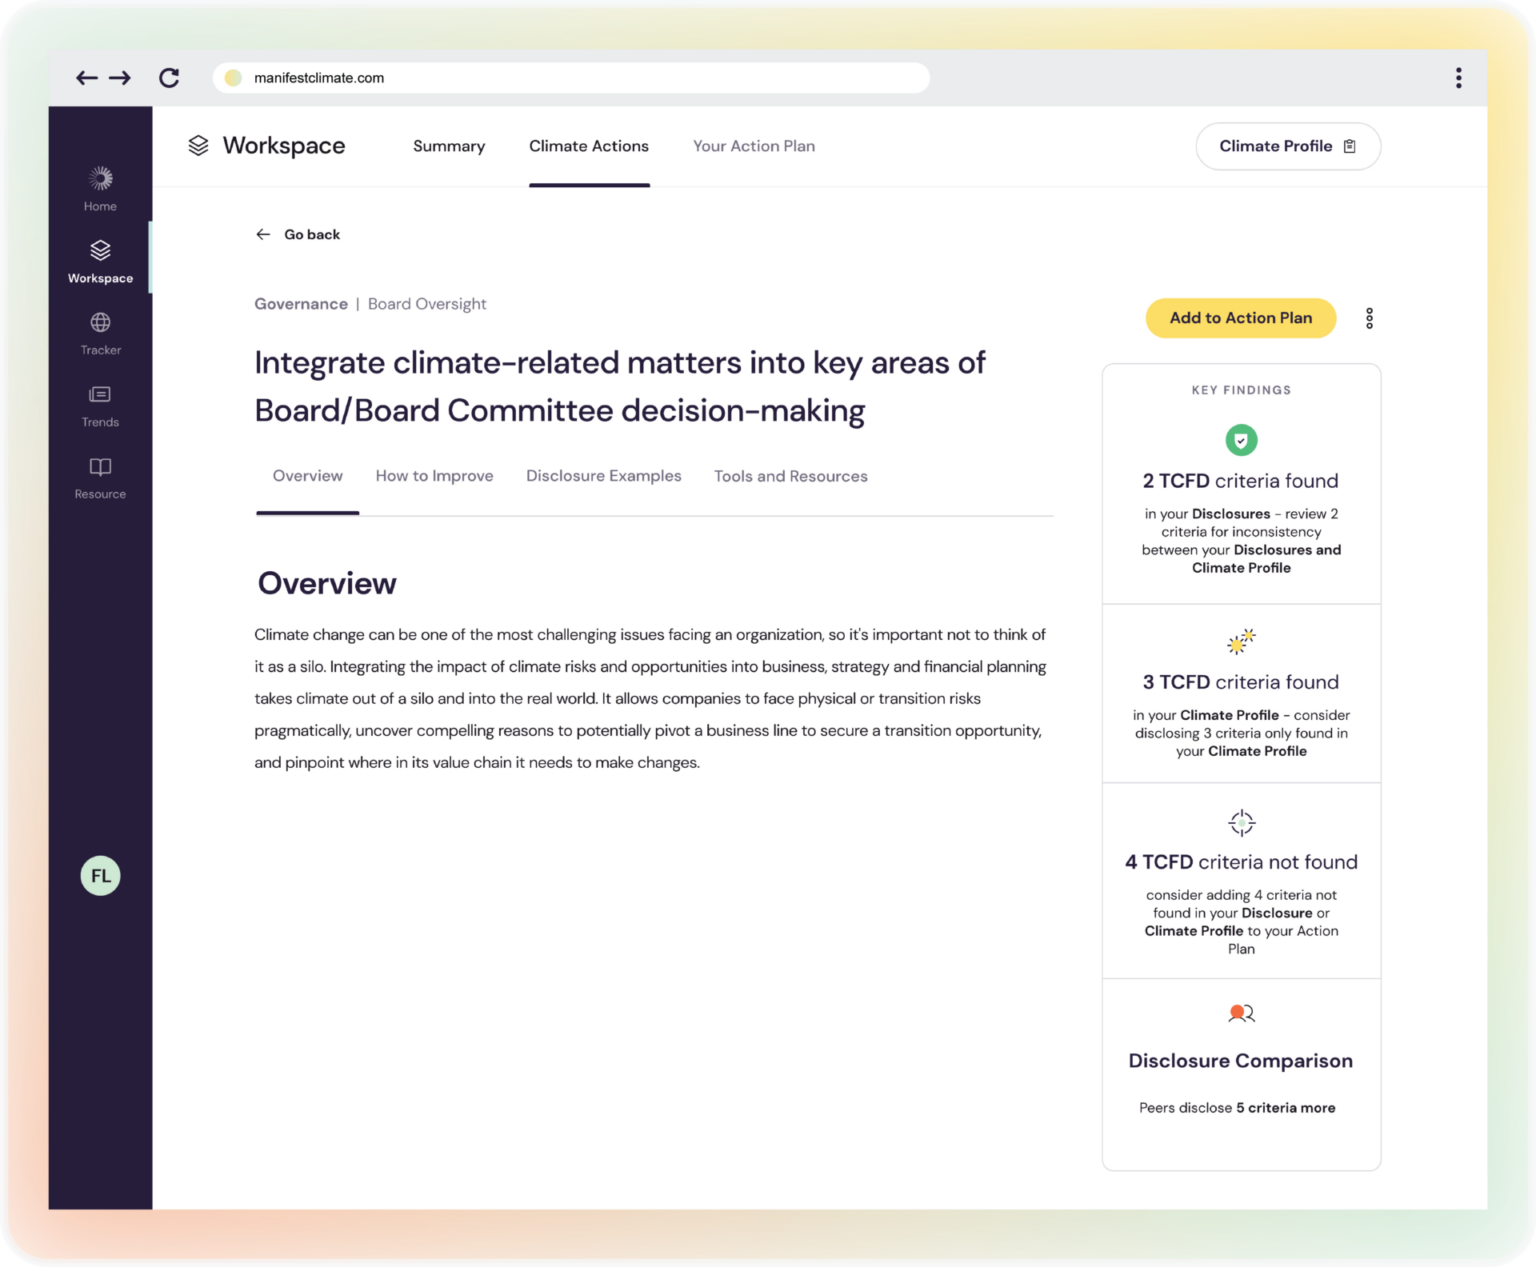Screen dimensions: 1536x1267
Task: Open the Your Action Plan tab
Action: point(754,146)
